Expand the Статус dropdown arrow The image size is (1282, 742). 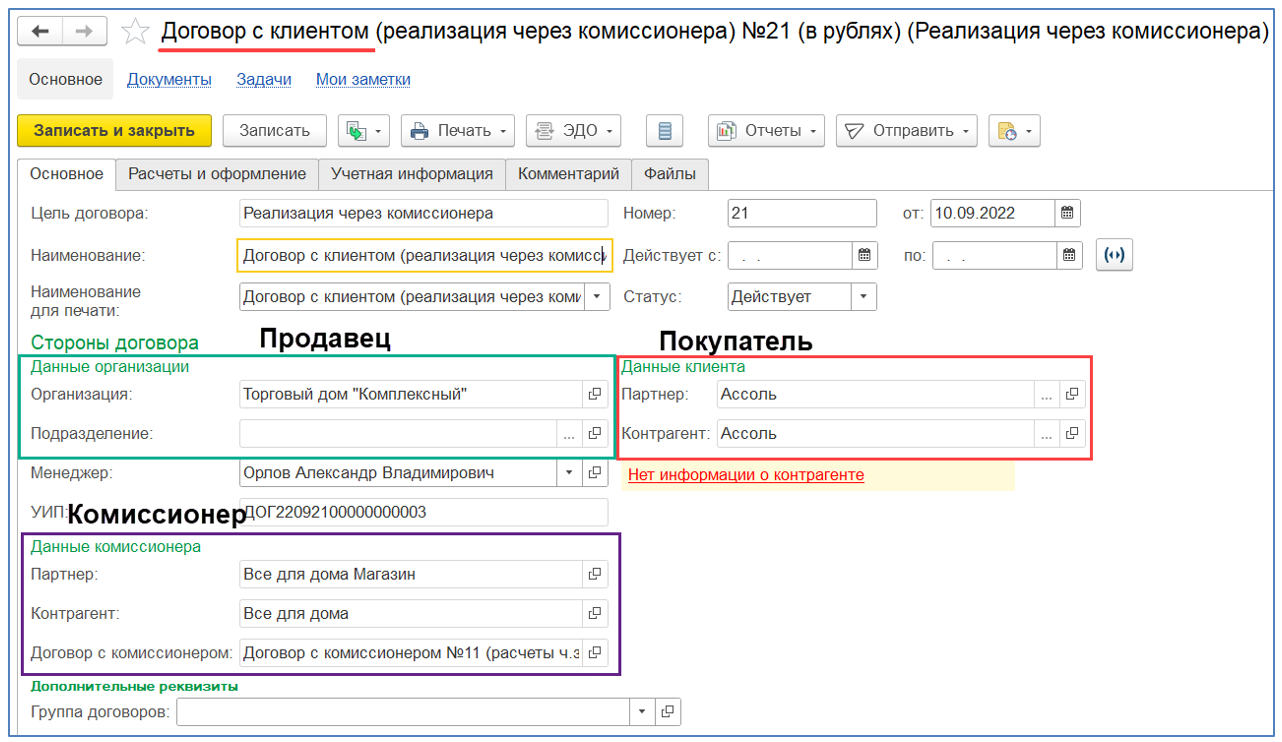coord(864,296)
